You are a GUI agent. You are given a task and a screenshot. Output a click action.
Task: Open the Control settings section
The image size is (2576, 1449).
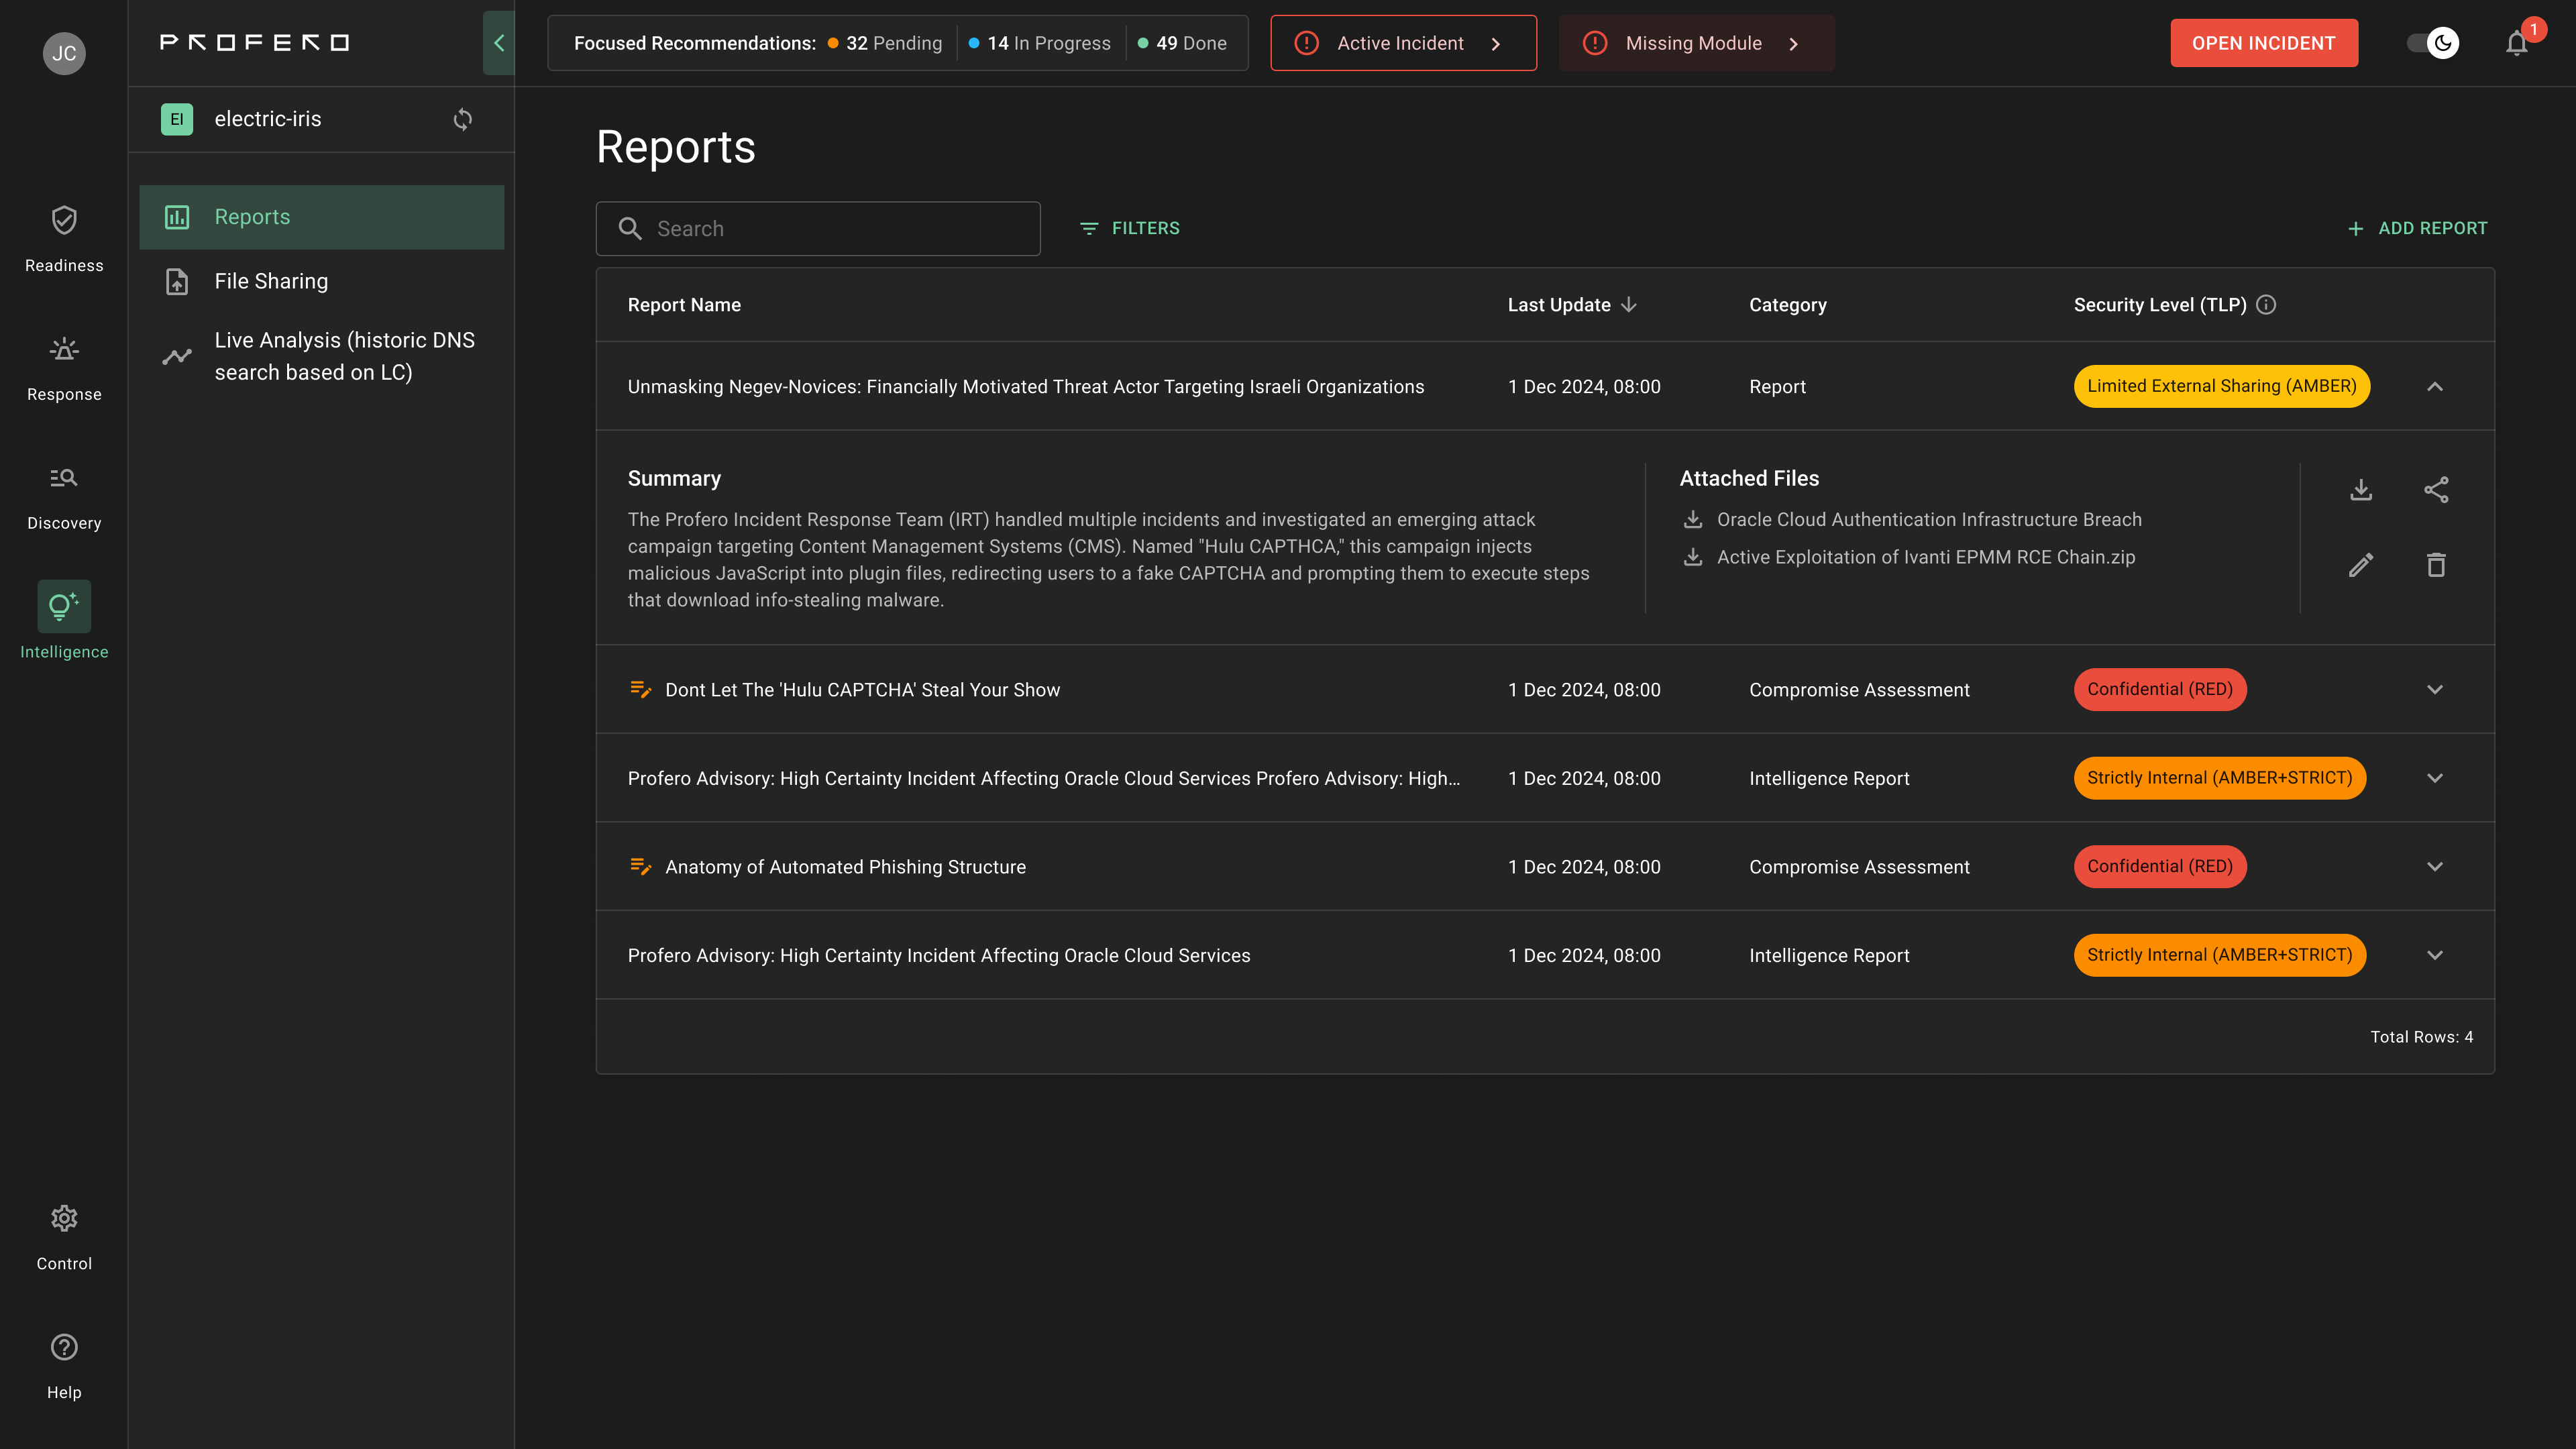(64, 1234)
